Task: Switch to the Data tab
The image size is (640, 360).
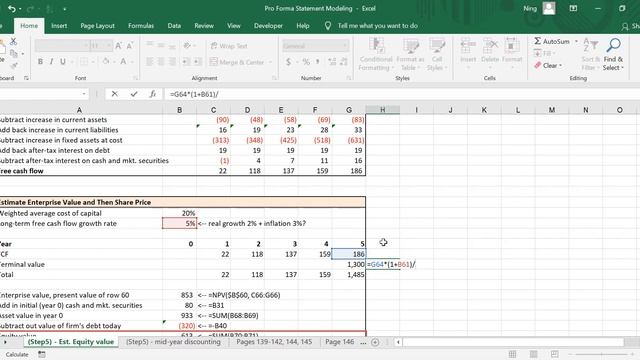Action: [x=174, y=26]
